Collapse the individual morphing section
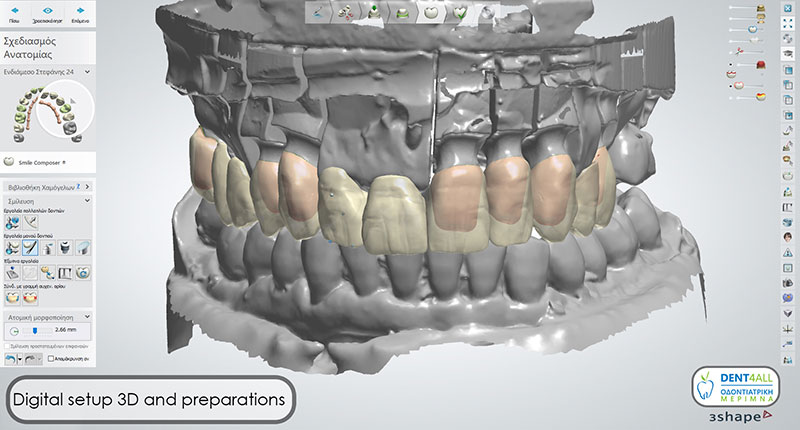This screenshot has width=800, height=430. pos(87,317)
